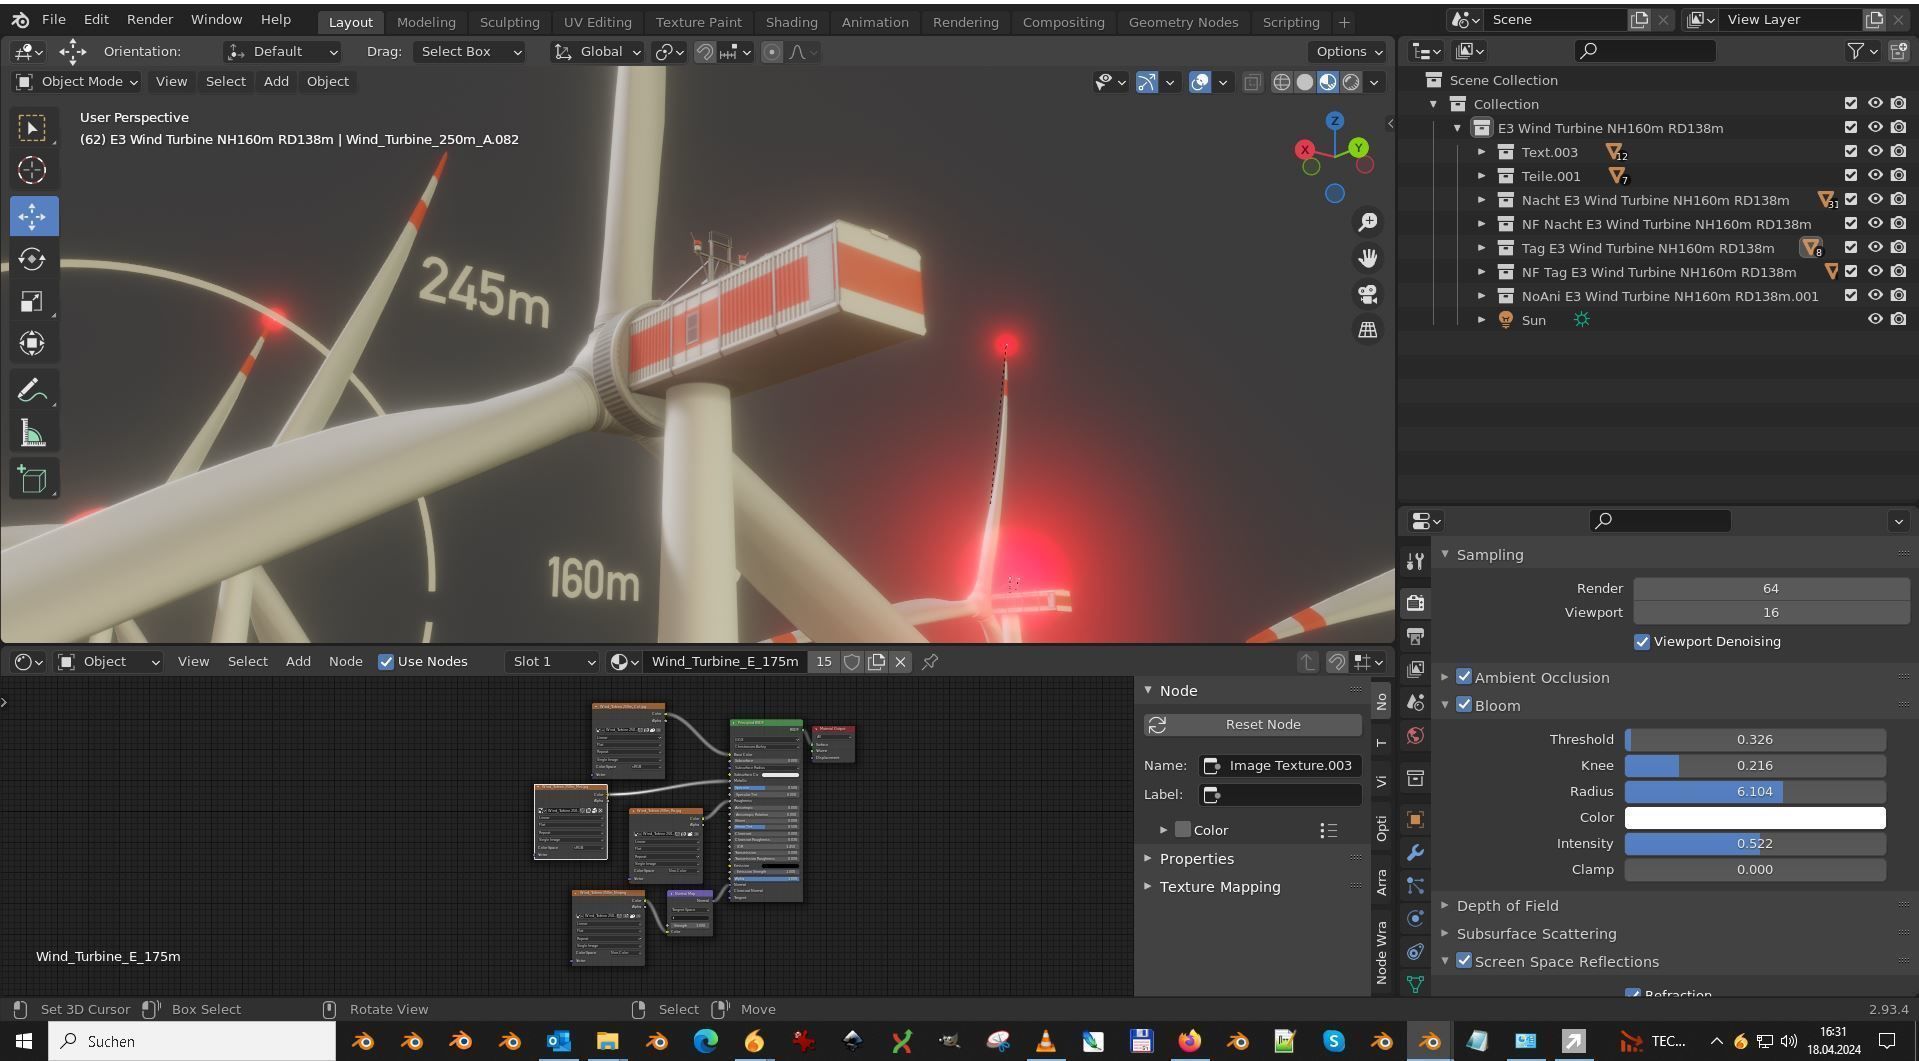The image size is (1919, 1061).
Task: Adjust the Bloom Radius slider
Action: [1755, 792]
